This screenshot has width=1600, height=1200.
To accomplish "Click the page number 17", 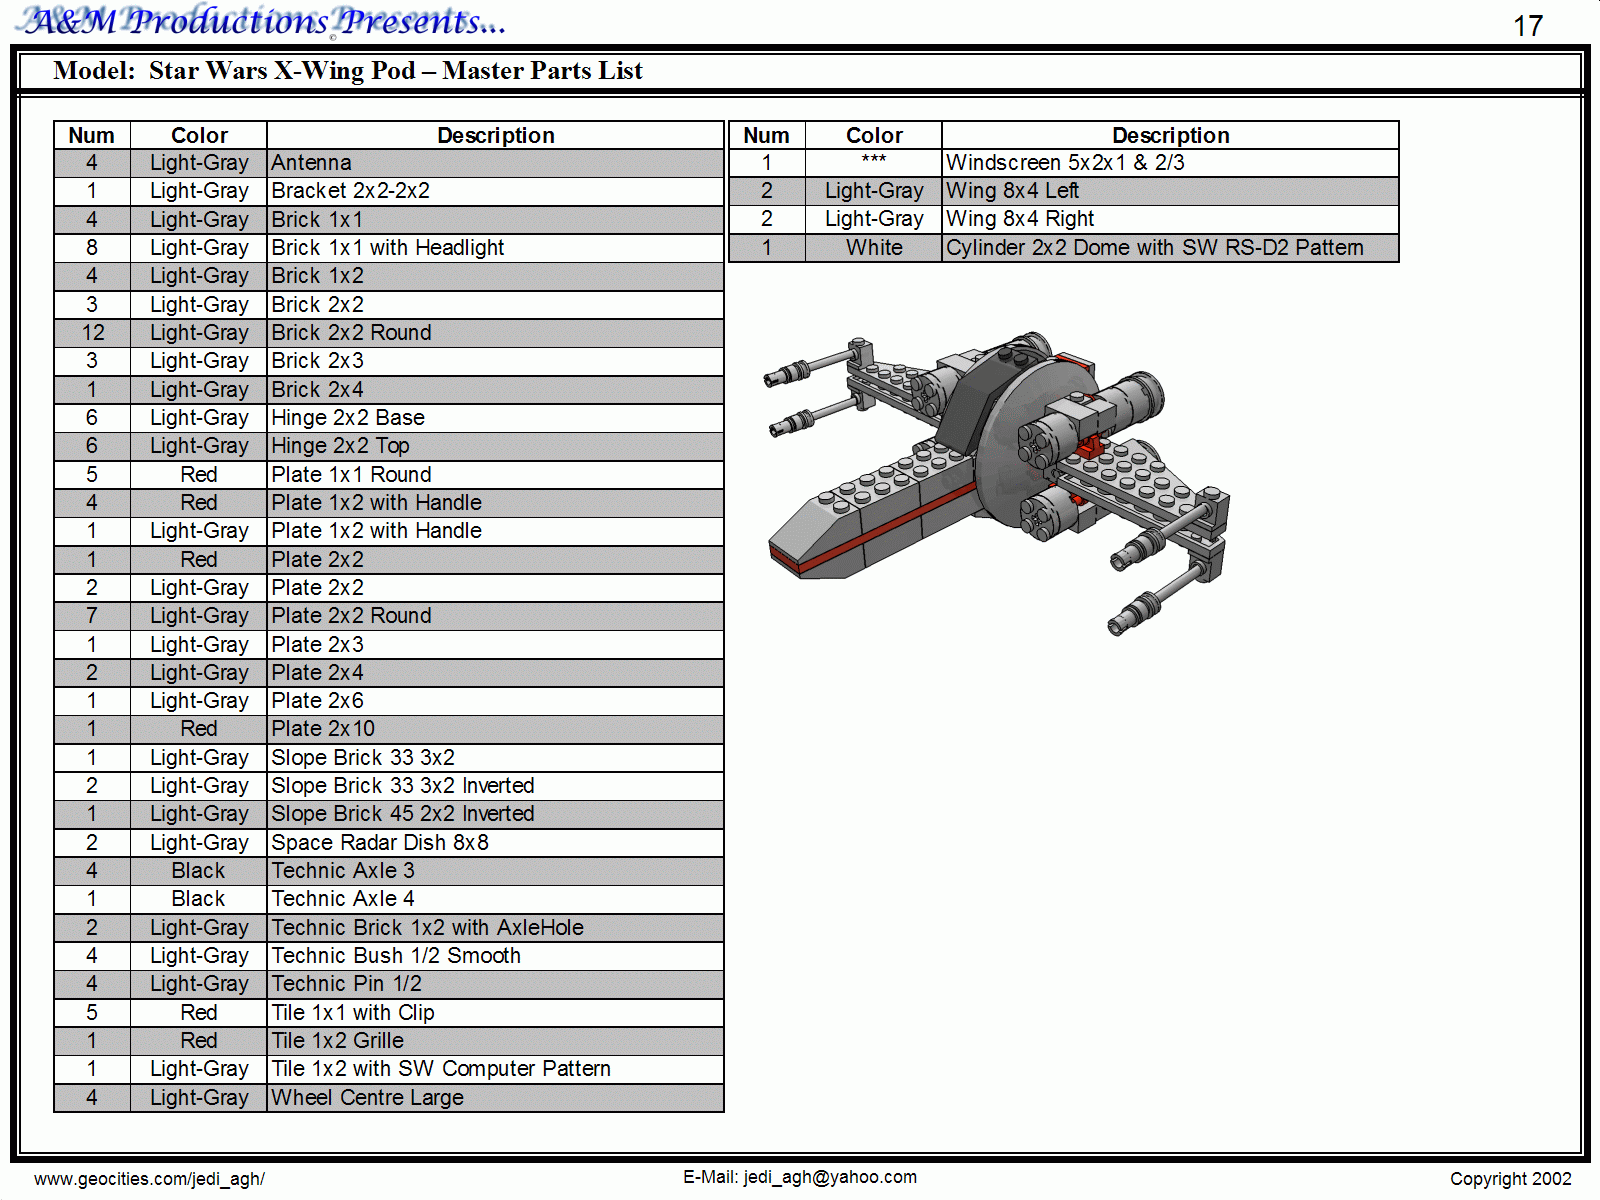I will point(1528,25).
